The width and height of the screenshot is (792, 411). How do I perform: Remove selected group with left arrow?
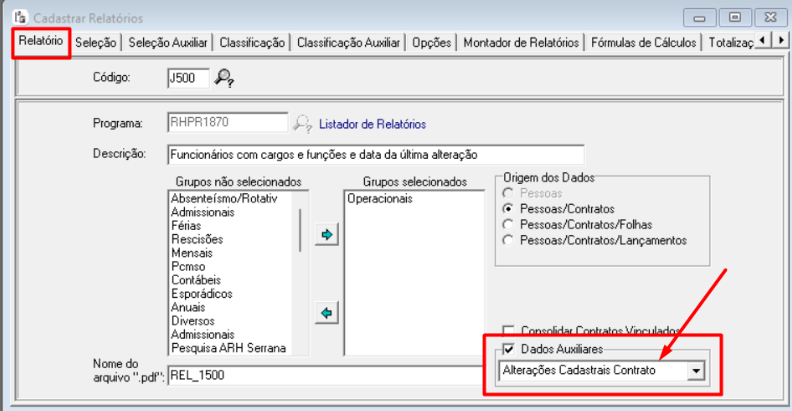point(325,313)
